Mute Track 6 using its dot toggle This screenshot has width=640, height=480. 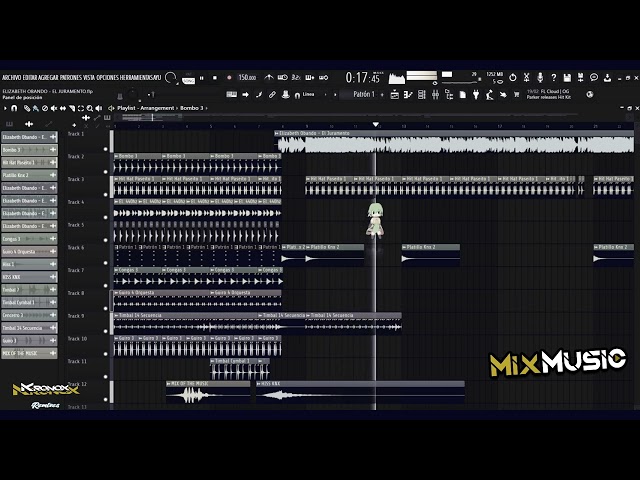tap(106, 263)
